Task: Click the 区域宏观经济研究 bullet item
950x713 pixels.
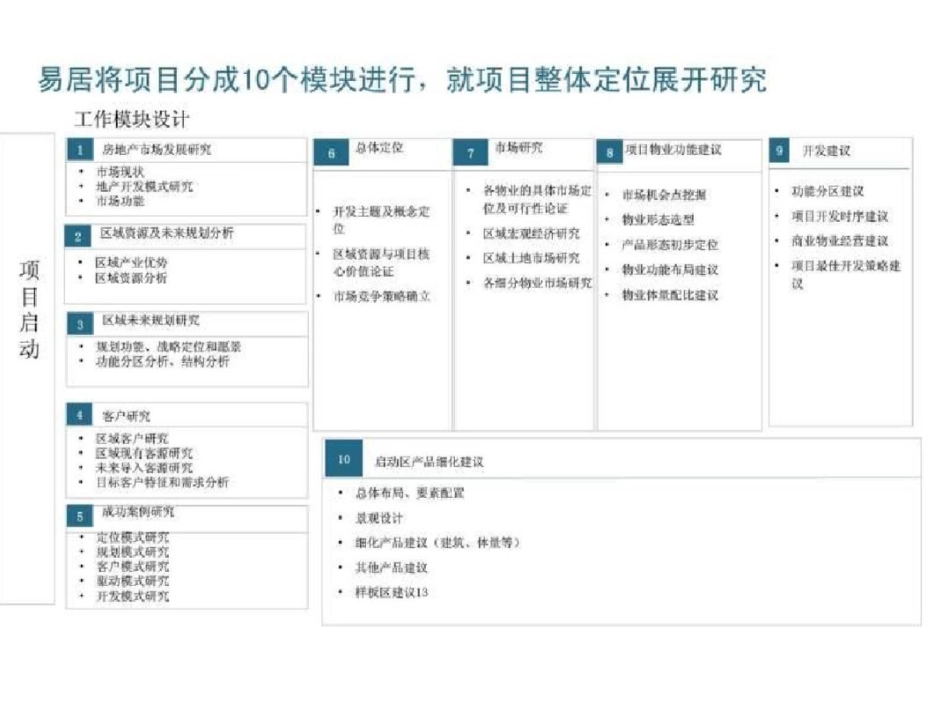Action: 530,233
